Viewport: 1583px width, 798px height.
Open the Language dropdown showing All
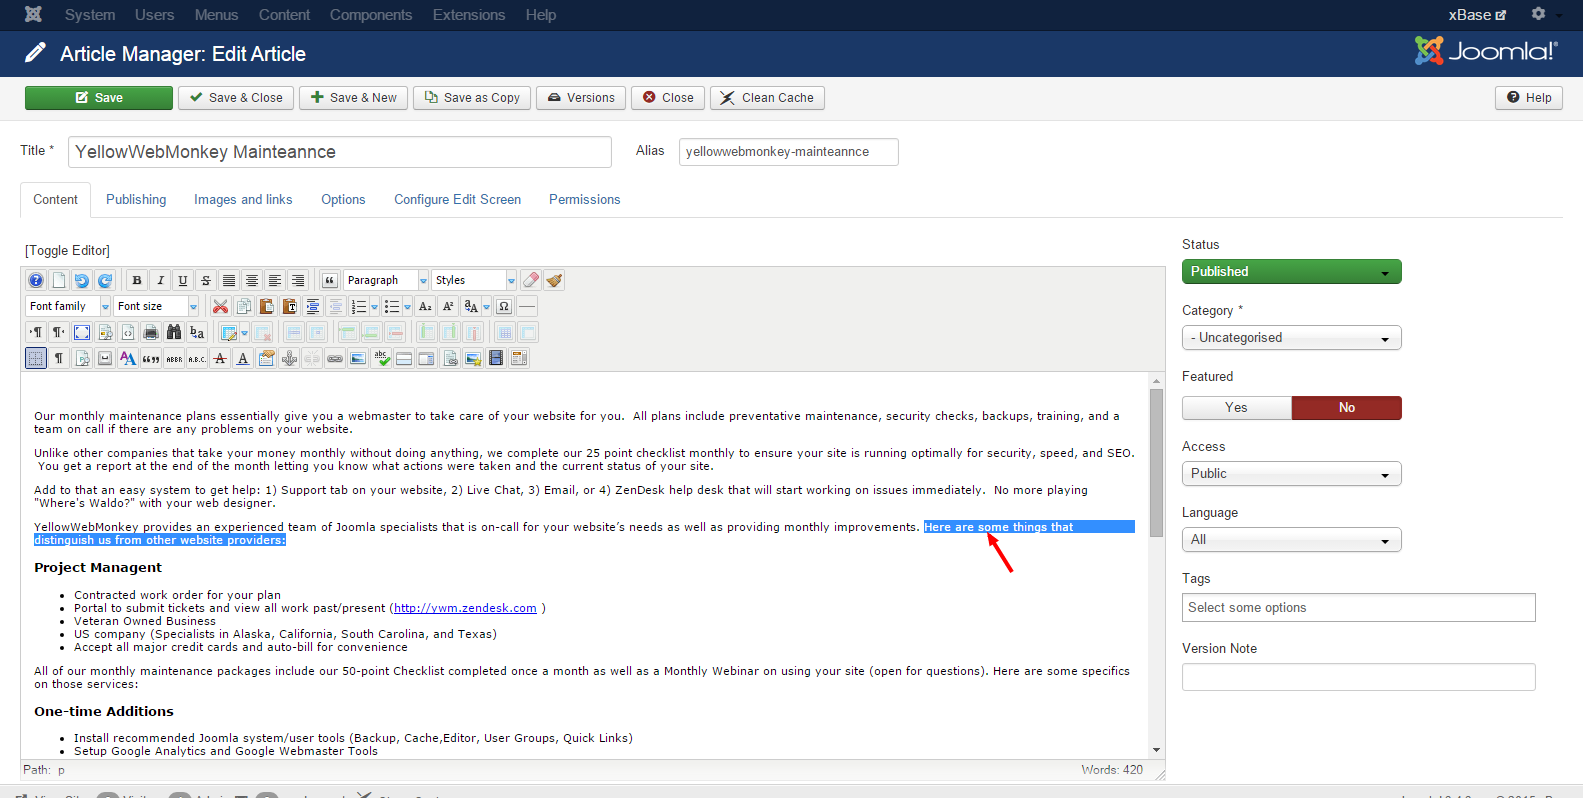pyautogui.click(x=1292, y=540)
